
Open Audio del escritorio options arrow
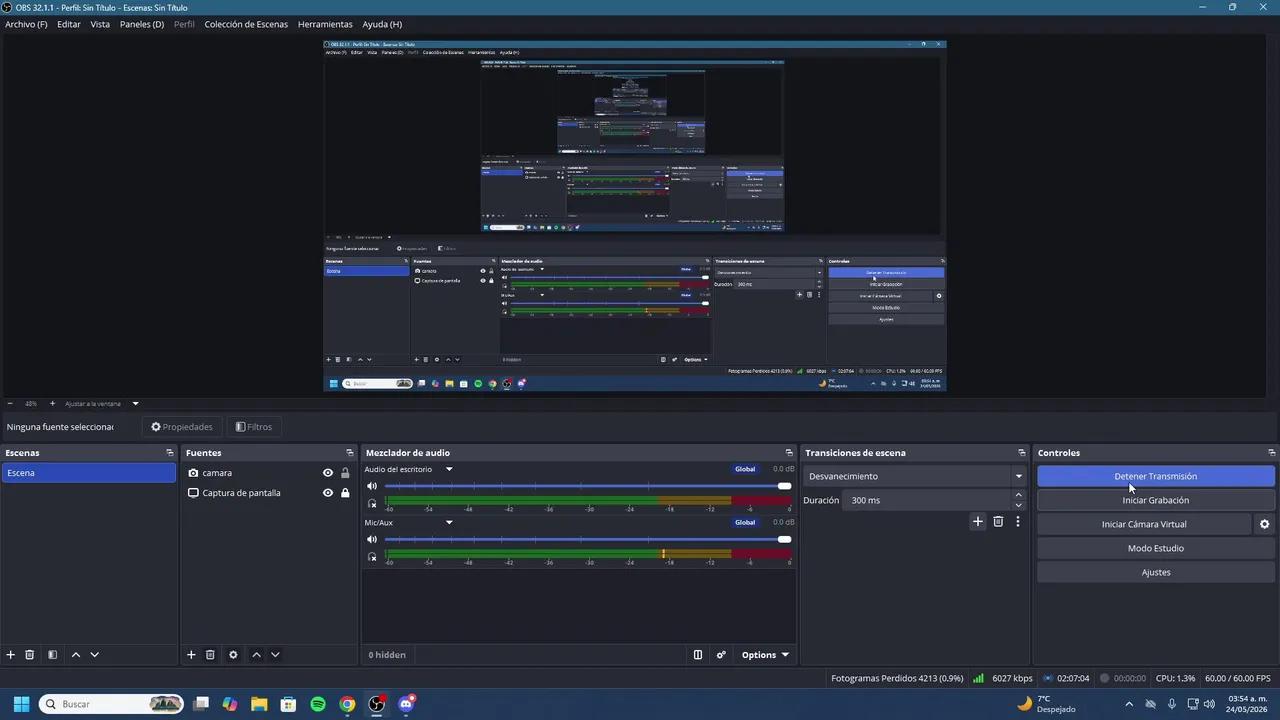(x=449, y=469)
